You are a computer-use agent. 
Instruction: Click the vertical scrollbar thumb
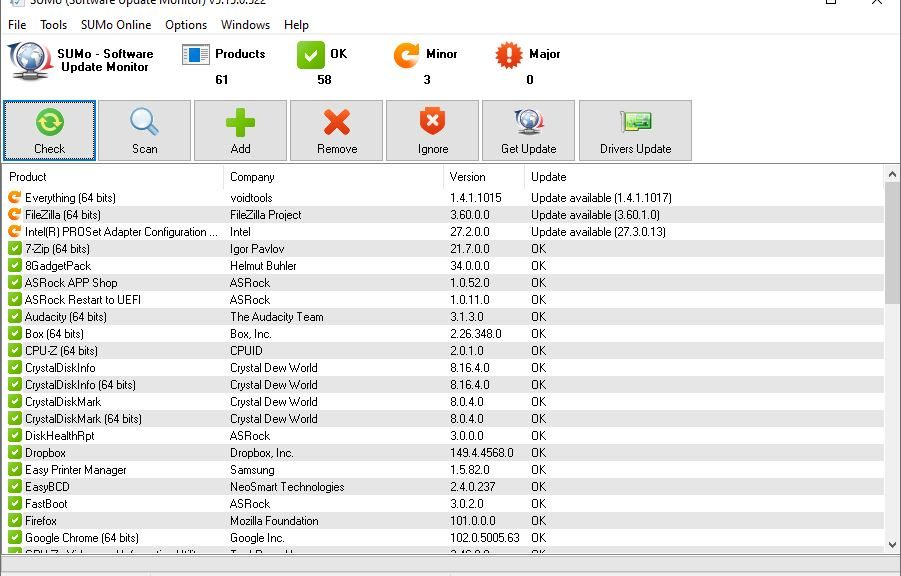coord(892,243)
